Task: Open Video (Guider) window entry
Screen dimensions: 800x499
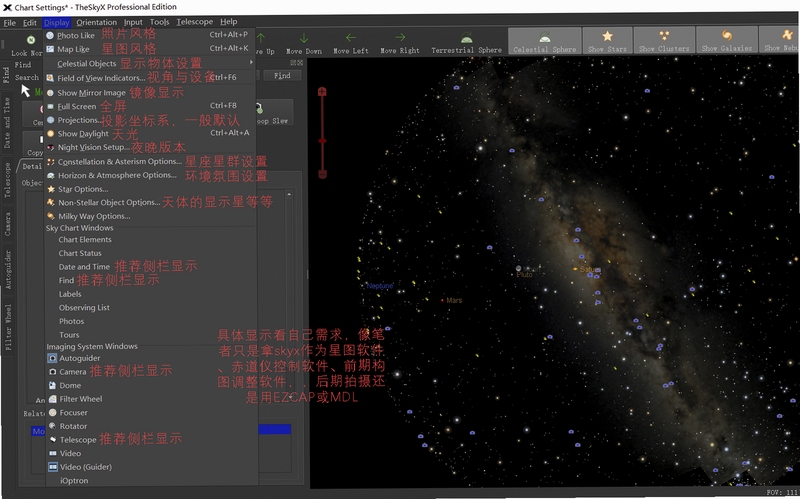Action: click(86, 467)
